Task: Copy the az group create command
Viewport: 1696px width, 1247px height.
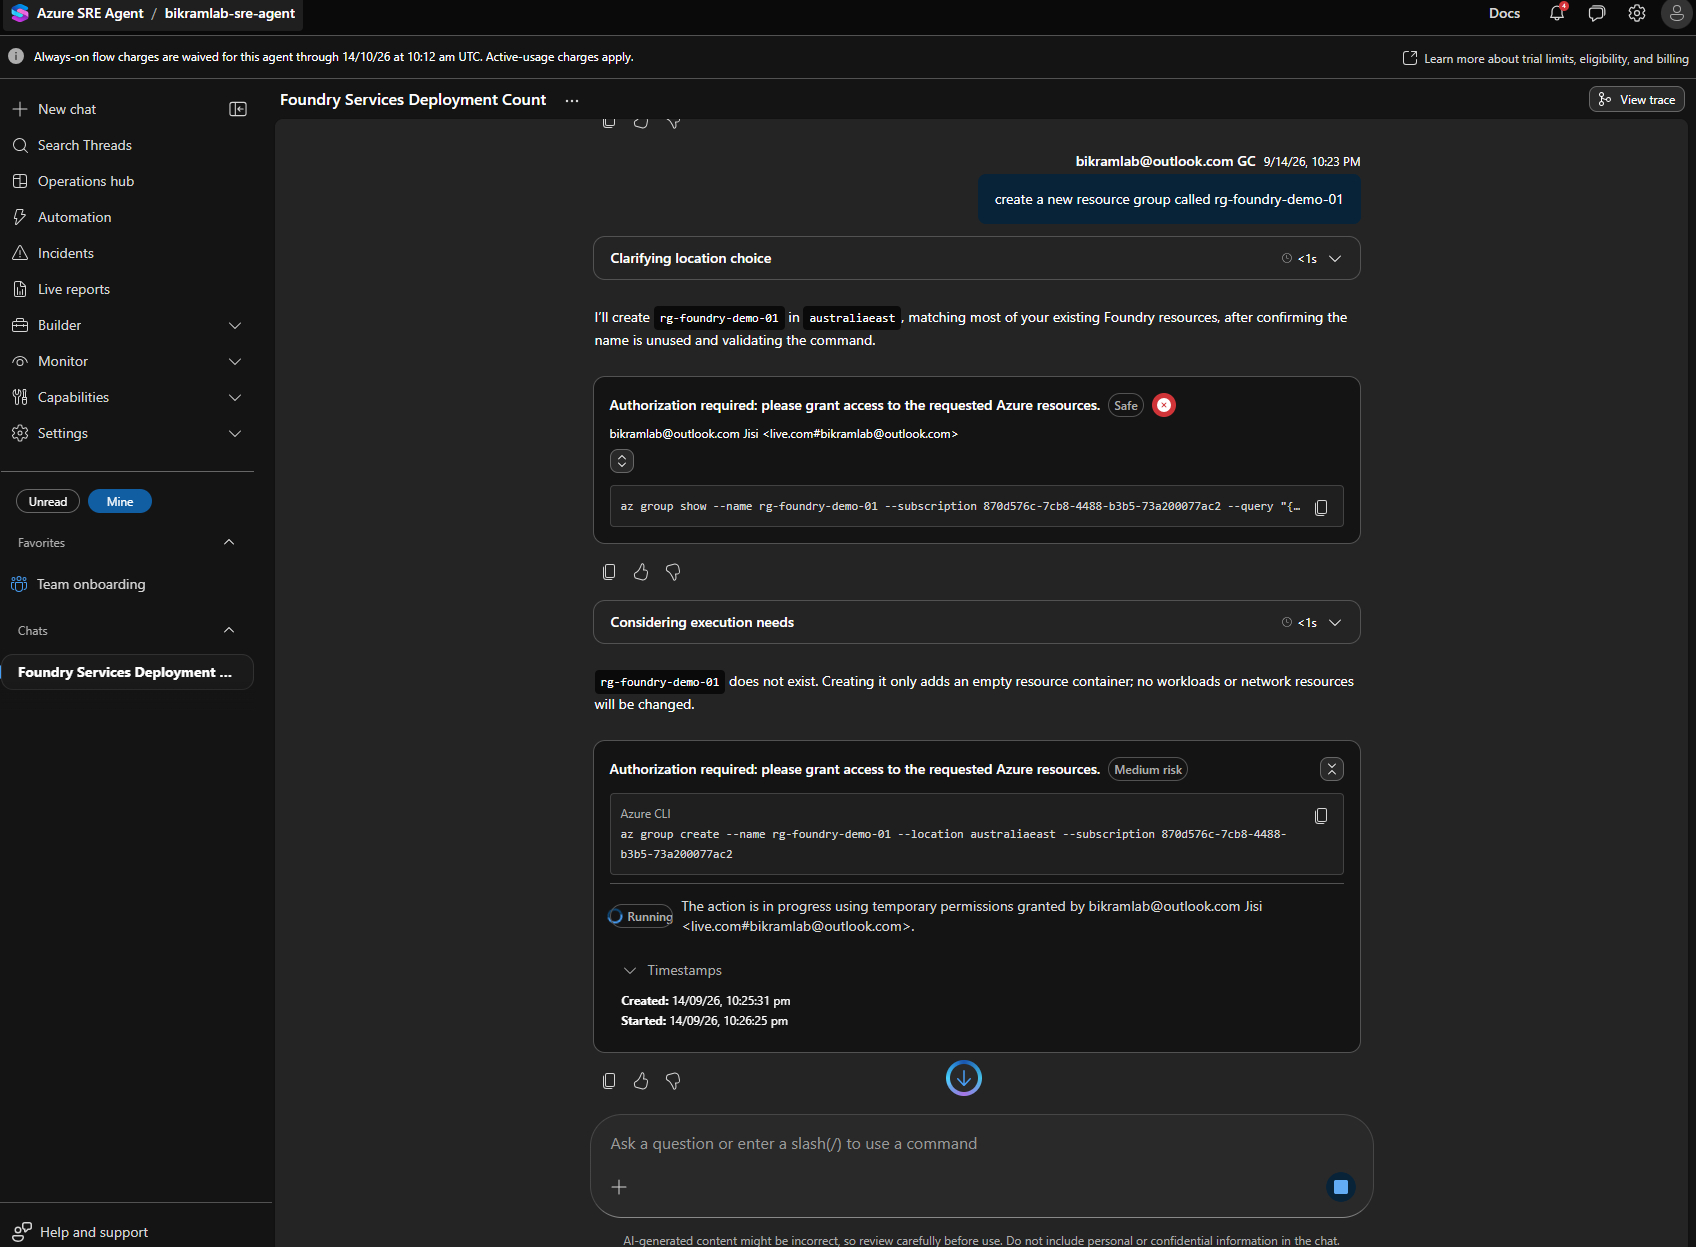Action: (x=1321, y=816)
